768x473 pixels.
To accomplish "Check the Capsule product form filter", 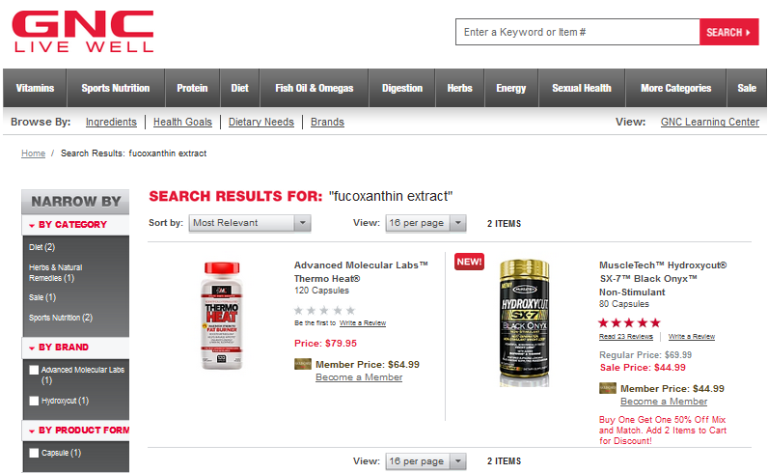I will pos(34,453).
